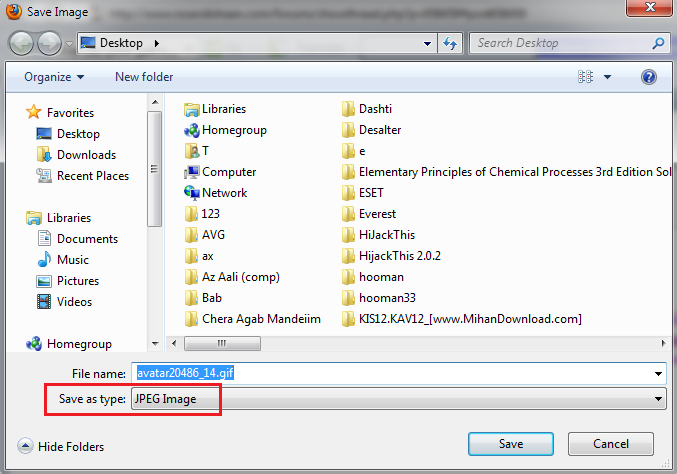Viewport: 677px width, 474px height.
Task: Open the Save as type dropdown
Action: [x=400, y=399]
